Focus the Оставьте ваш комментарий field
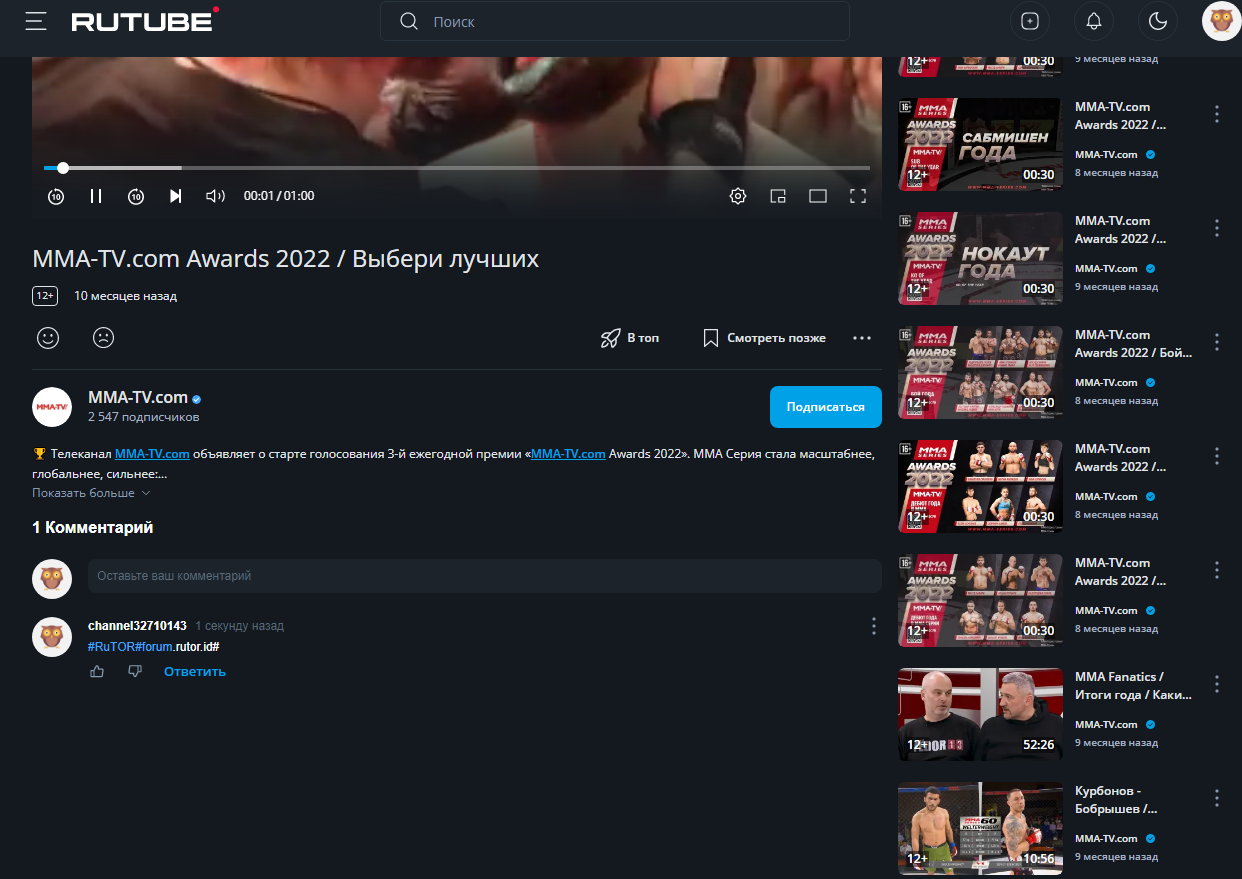The width and height of the screenshot is (1242, 879). [x=484, y=576]
